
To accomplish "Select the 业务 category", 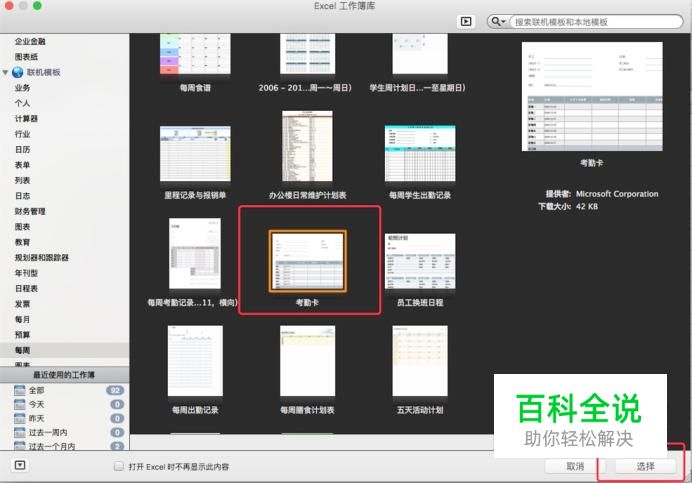I will pyautogui.click(x=23, y=88).
